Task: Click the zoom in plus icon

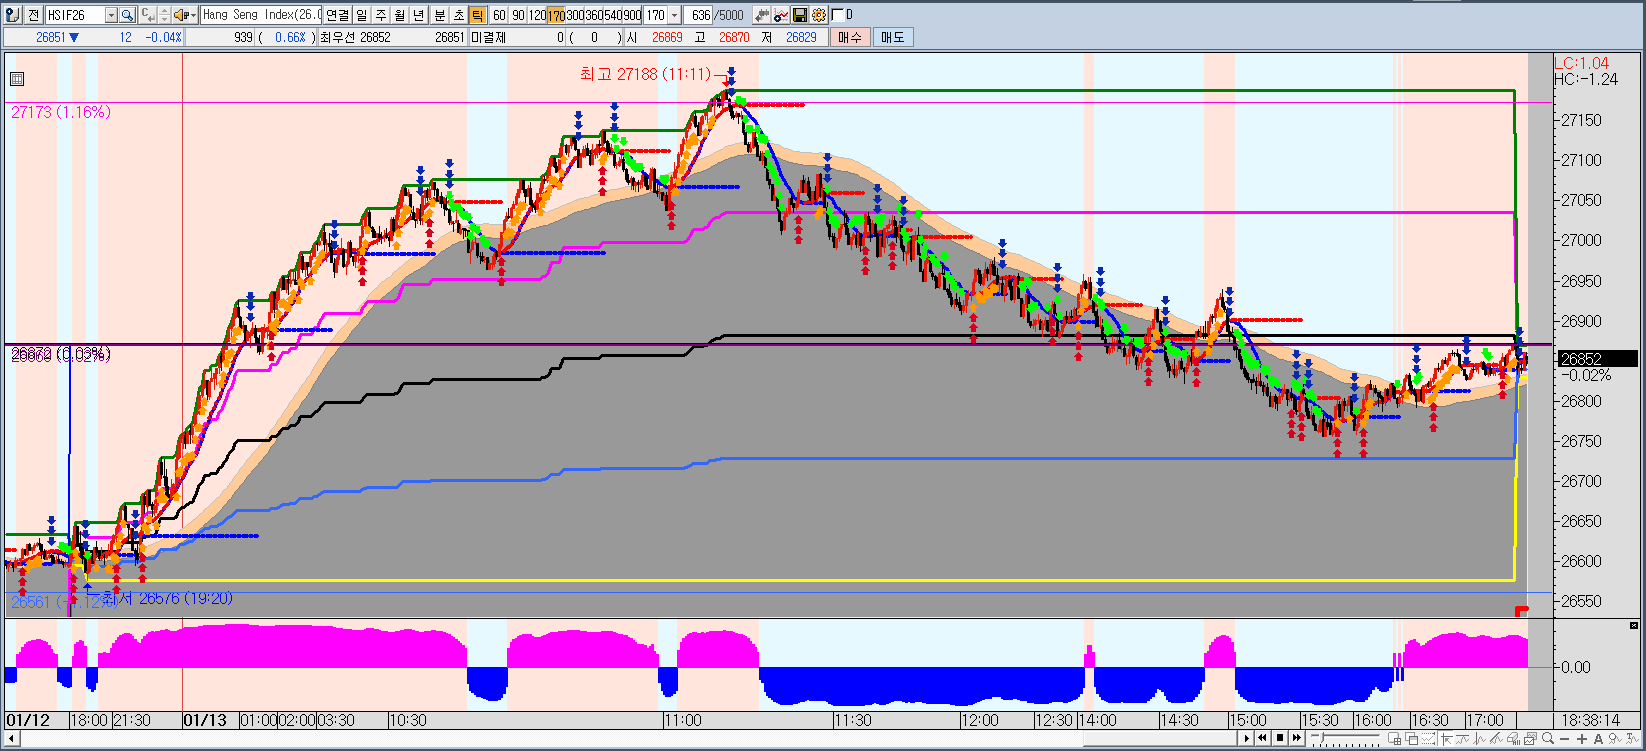Action: [1581, 739]
